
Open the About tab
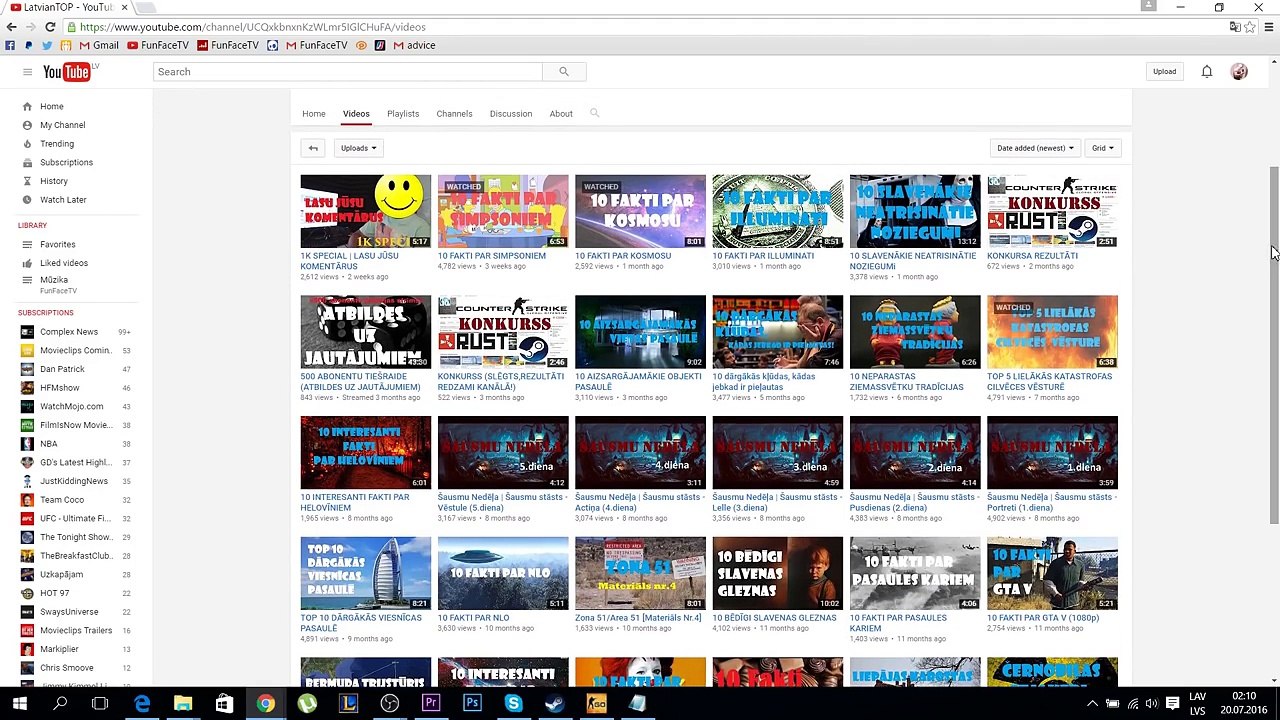pos(561,114)
